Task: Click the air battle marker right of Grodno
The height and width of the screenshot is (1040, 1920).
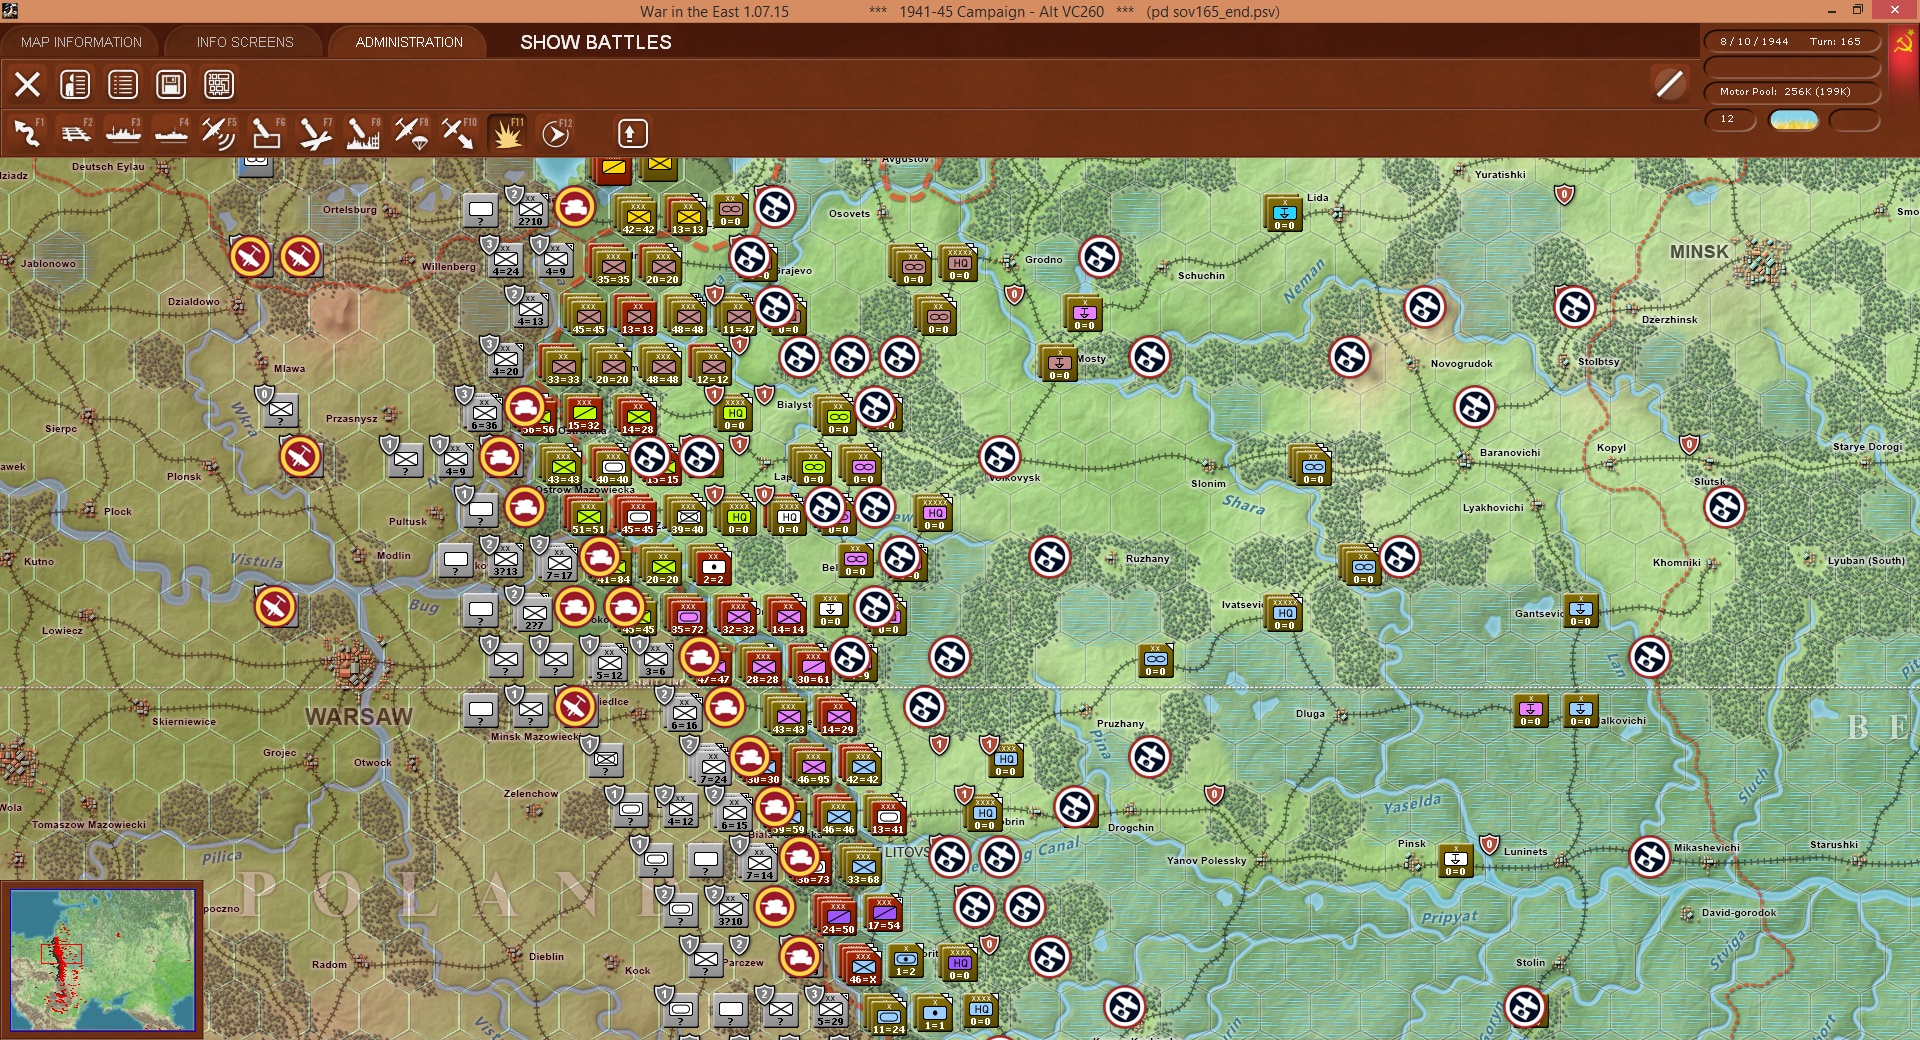Action: (x=1100, y=257)
